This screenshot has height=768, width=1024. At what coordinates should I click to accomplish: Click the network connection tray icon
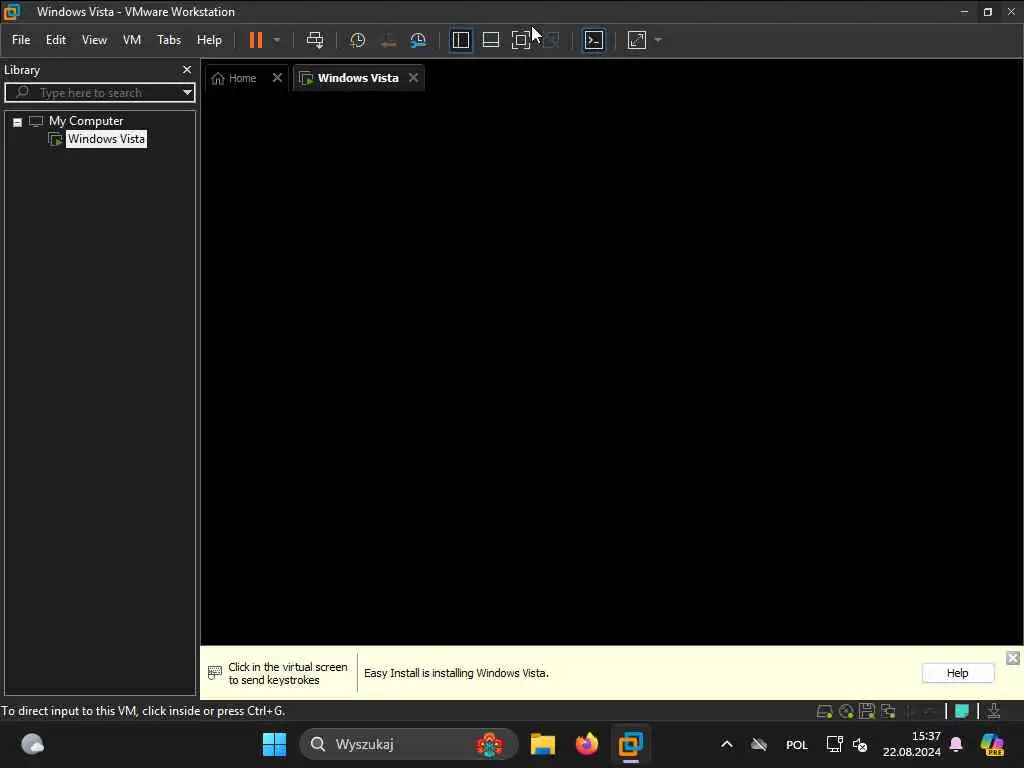[834, 744]
